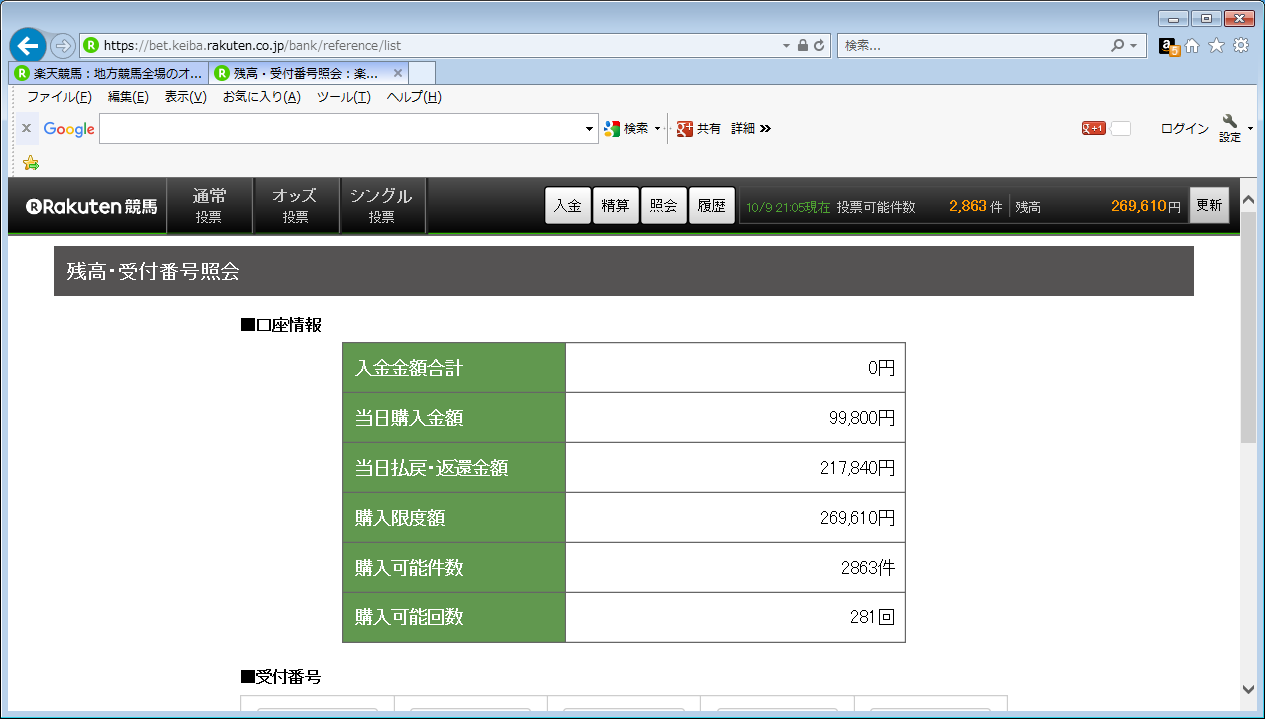Click the ■口座情報 section heading
Screen dimensions: 1265x719
[280, 325]
